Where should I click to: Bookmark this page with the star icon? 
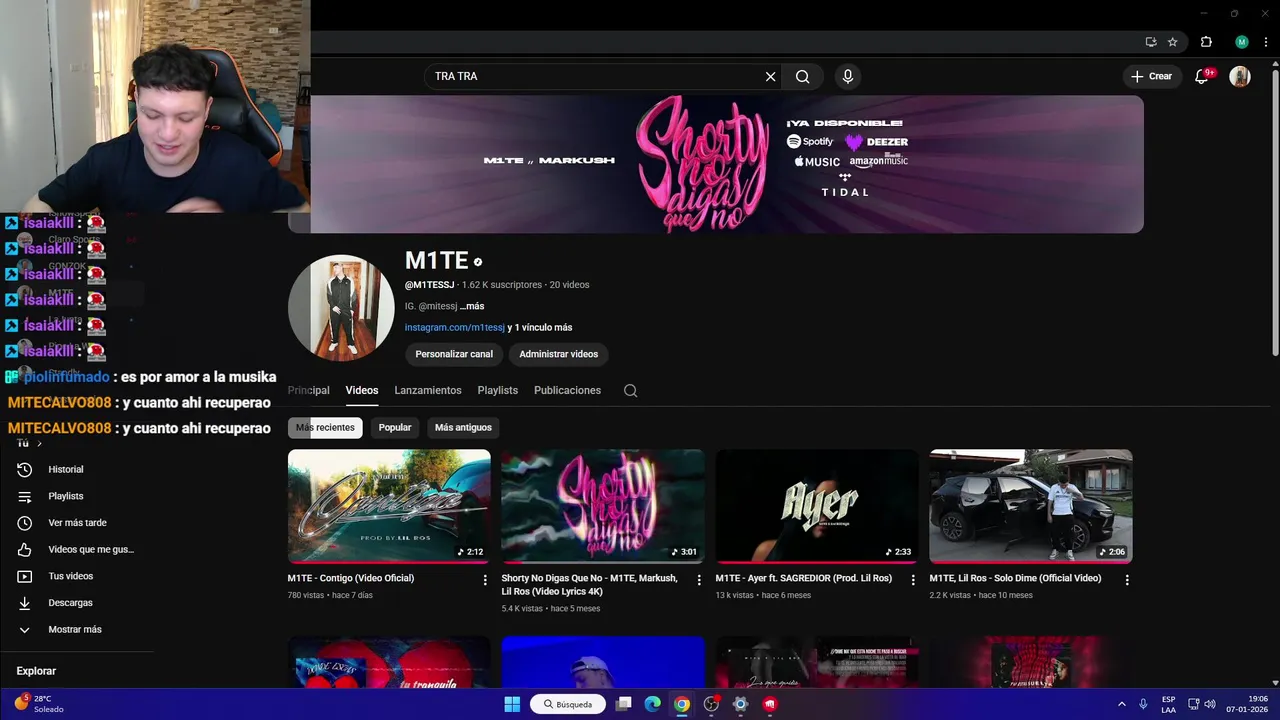[x=1172, y=42]
